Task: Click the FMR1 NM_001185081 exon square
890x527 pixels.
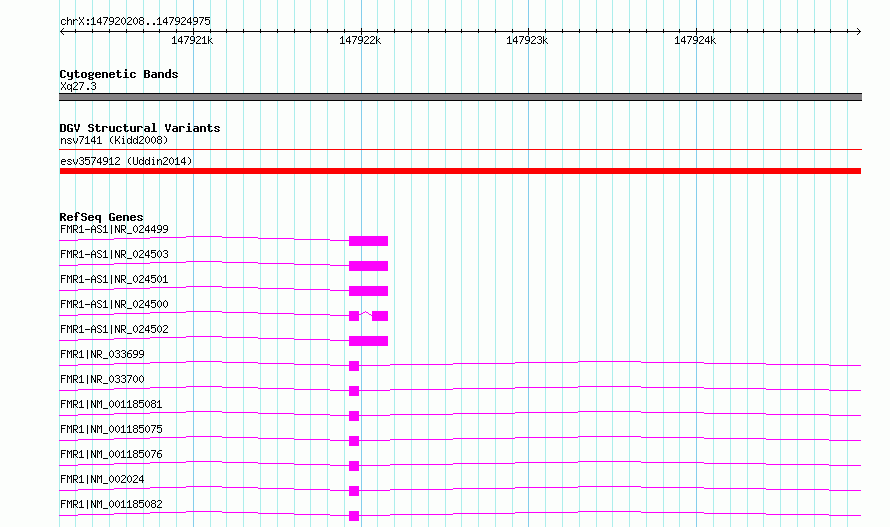Action: (354, 416)
